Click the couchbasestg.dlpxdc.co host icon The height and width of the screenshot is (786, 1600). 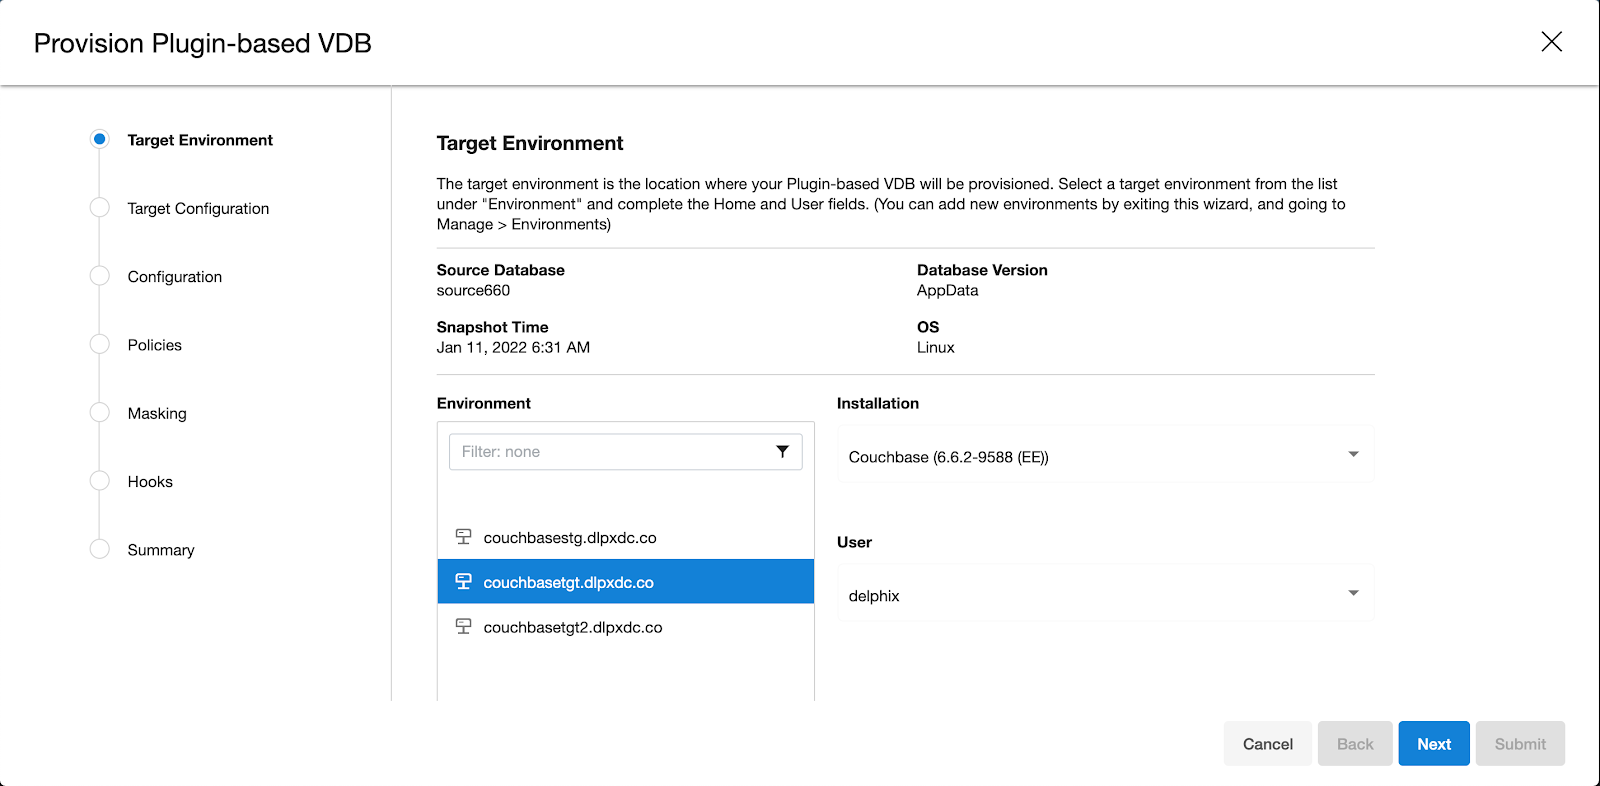click(463, 537)
